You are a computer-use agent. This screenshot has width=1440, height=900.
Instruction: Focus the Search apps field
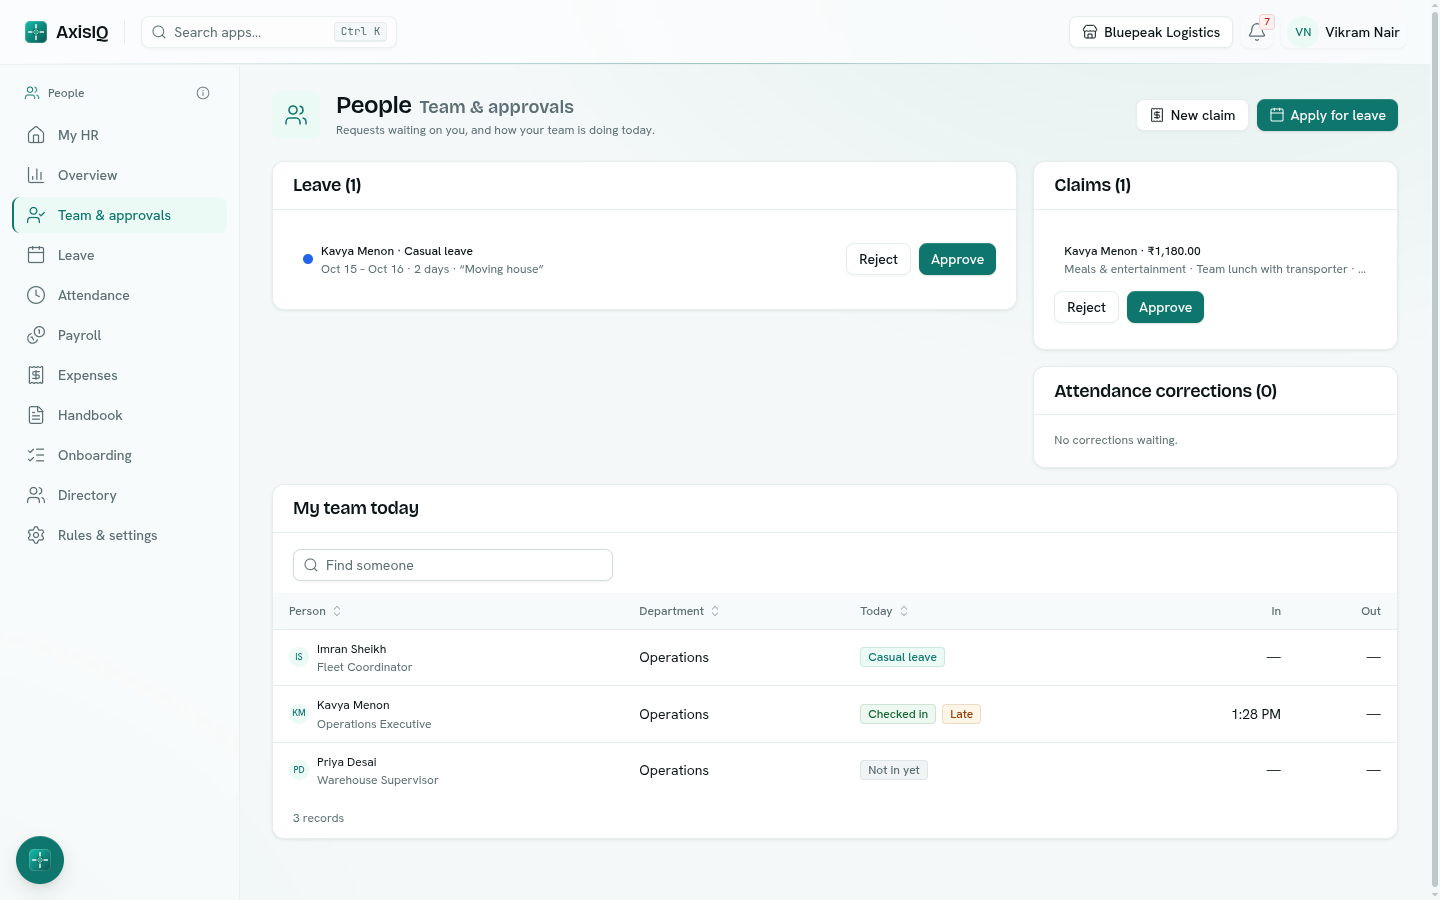pos(269,32)
